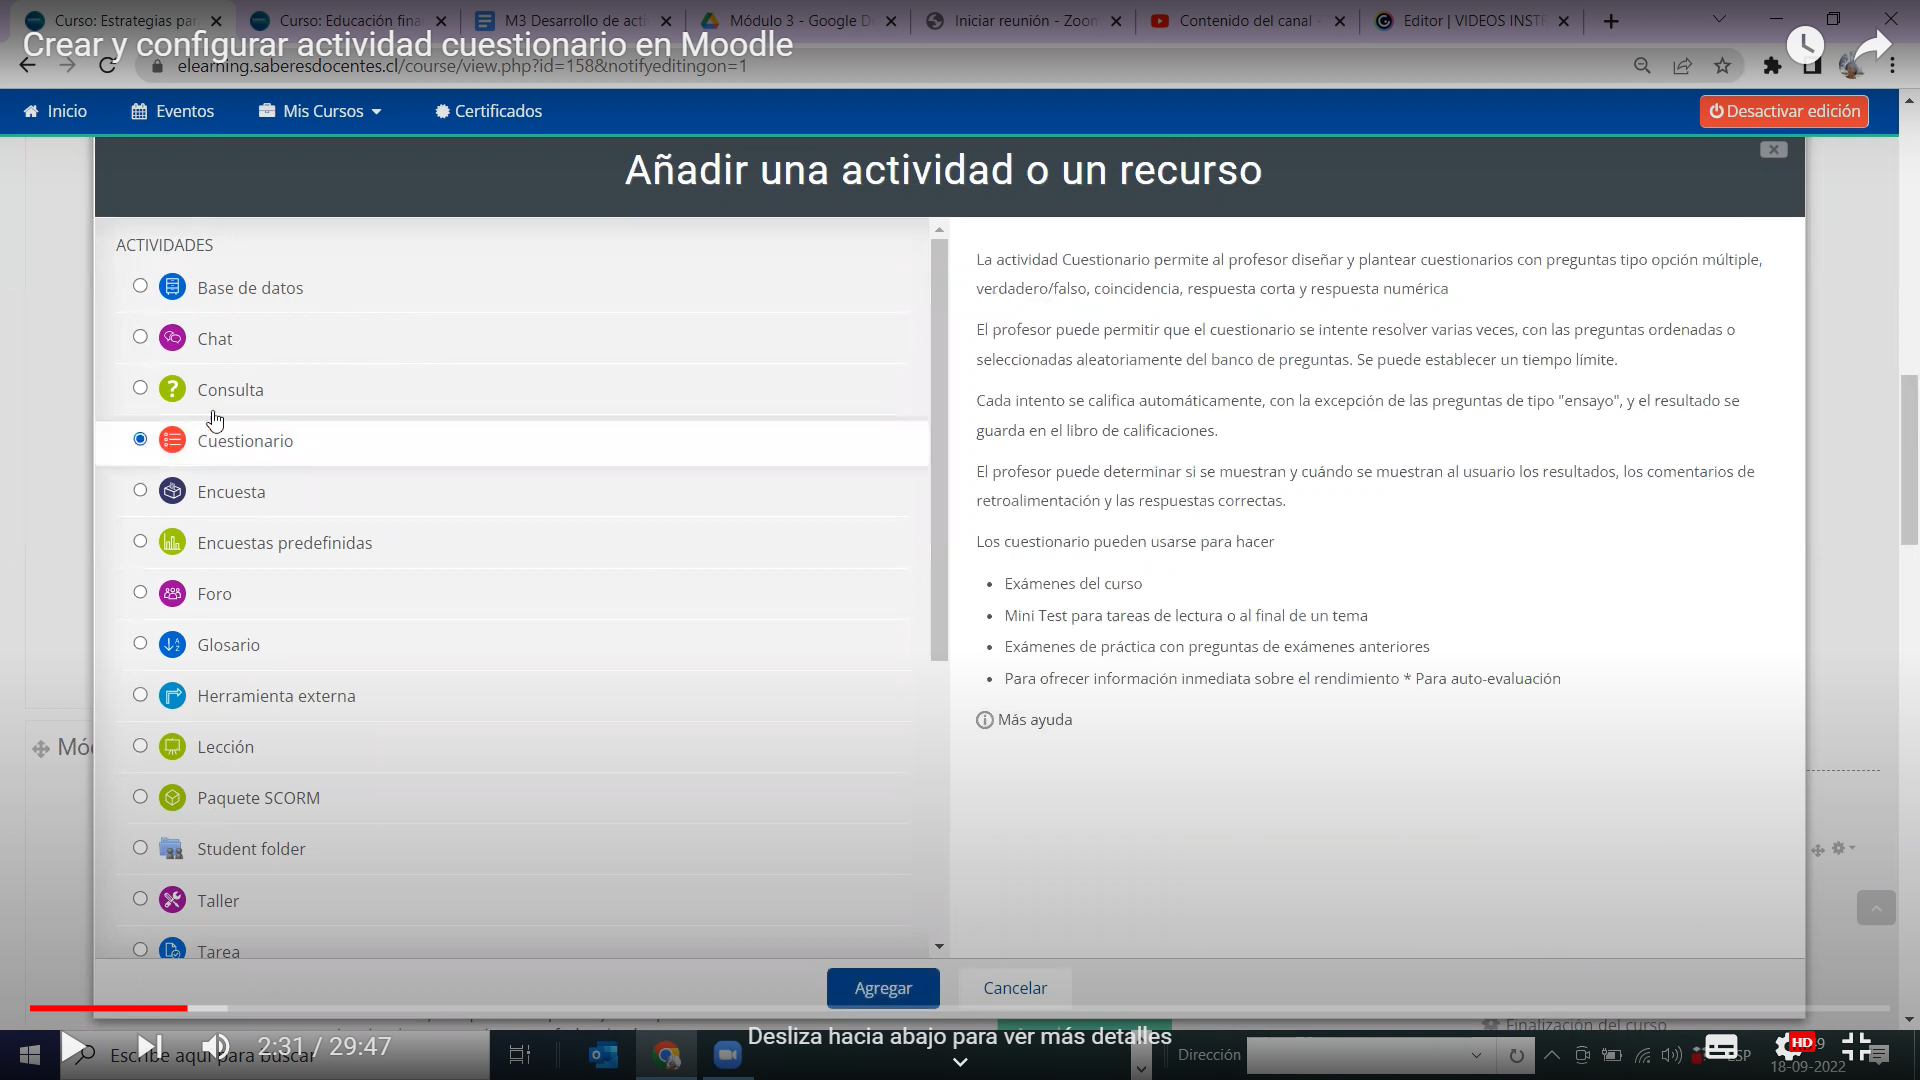Open the Dirección address bar dropdown
Screen dimensions: 1920x1080
coord(1477,1055)
